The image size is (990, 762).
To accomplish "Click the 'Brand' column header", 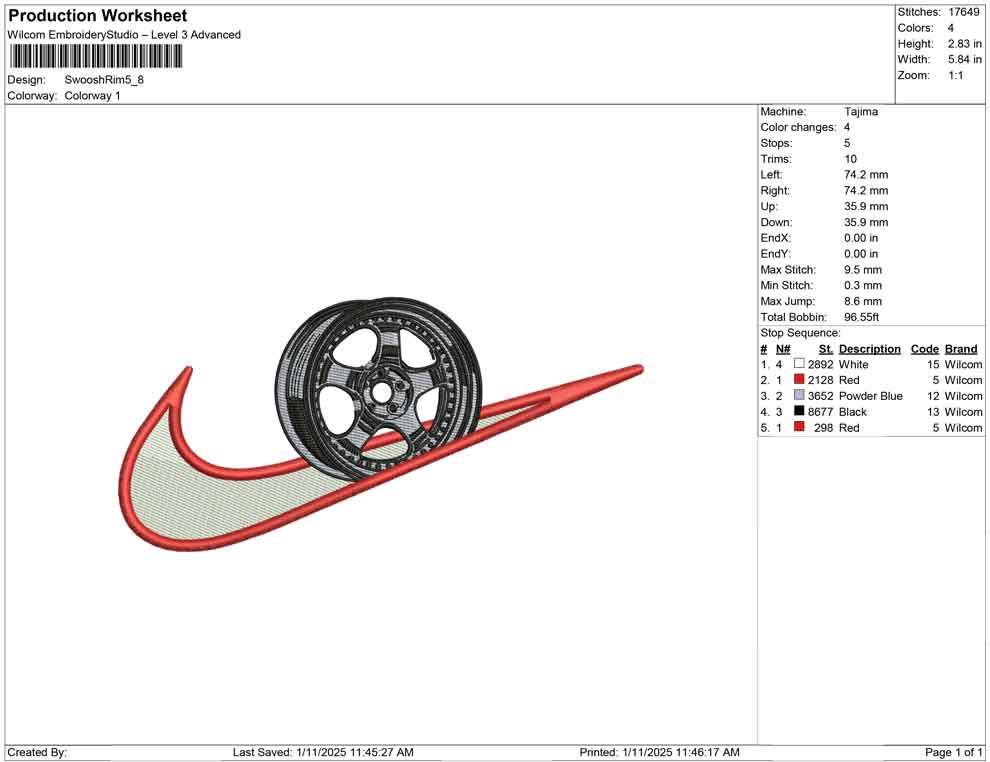I will (x=960, y=348).
